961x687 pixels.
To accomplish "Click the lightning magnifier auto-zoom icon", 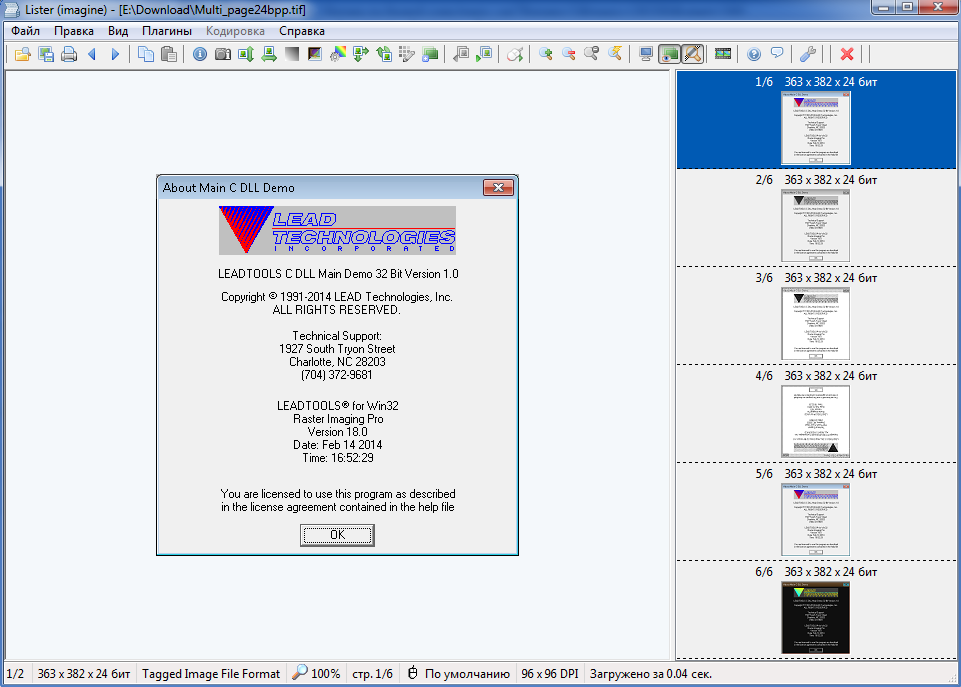I will tap(615, 55).
